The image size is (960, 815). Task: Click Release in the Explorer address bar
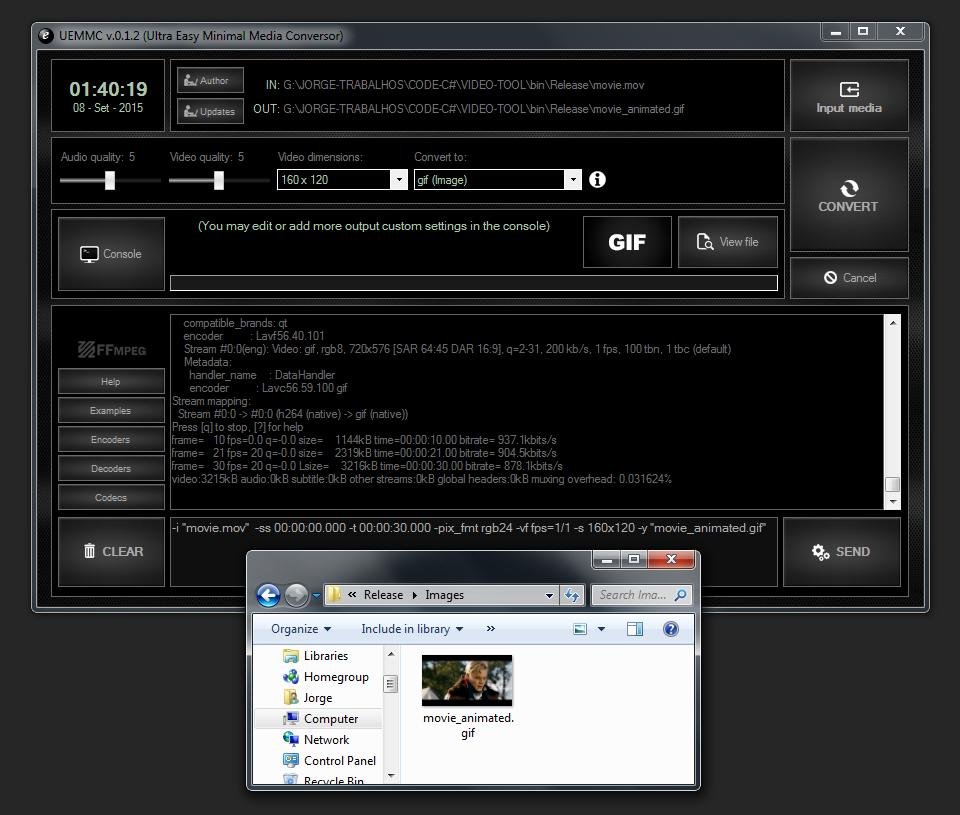pos(383,595)
